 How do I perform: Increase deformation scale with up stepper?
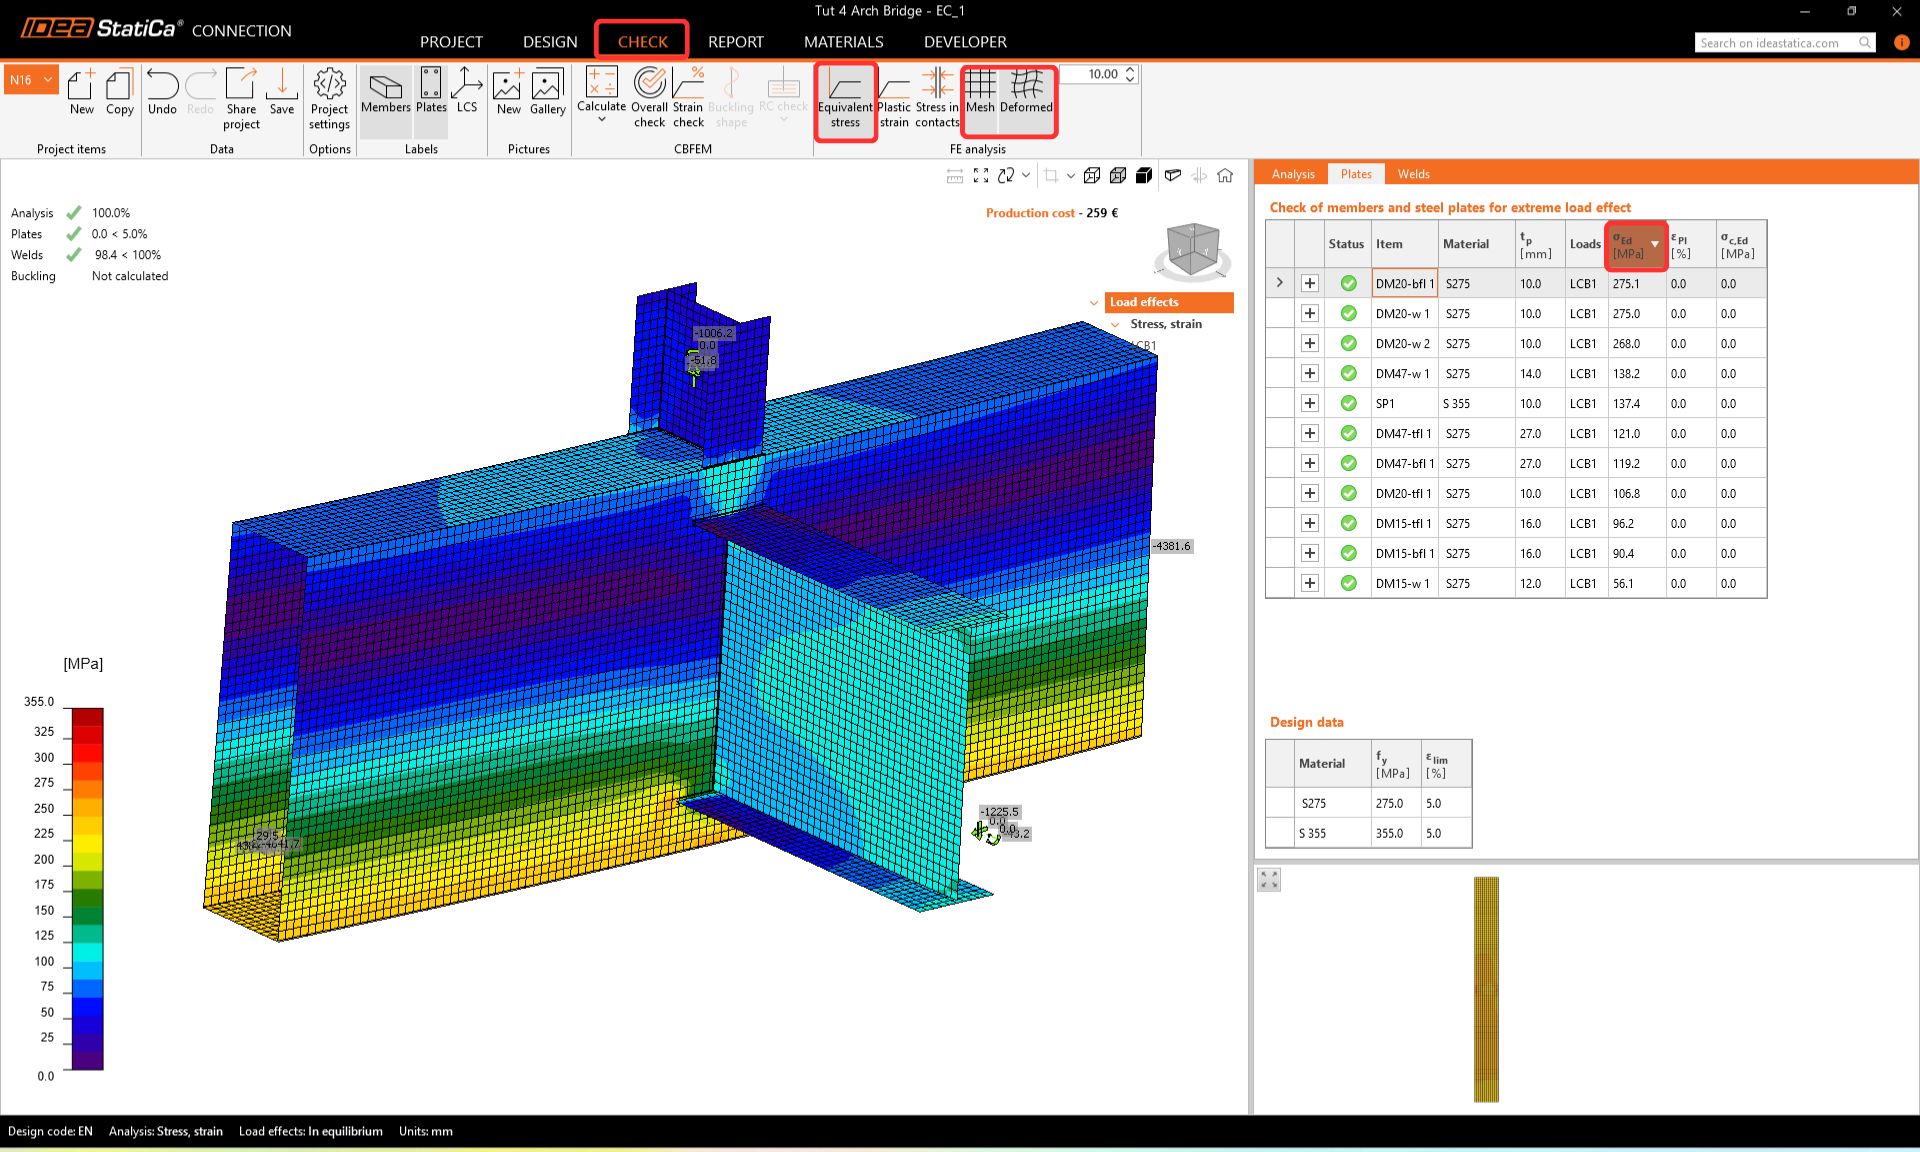tap(1130, 70)
